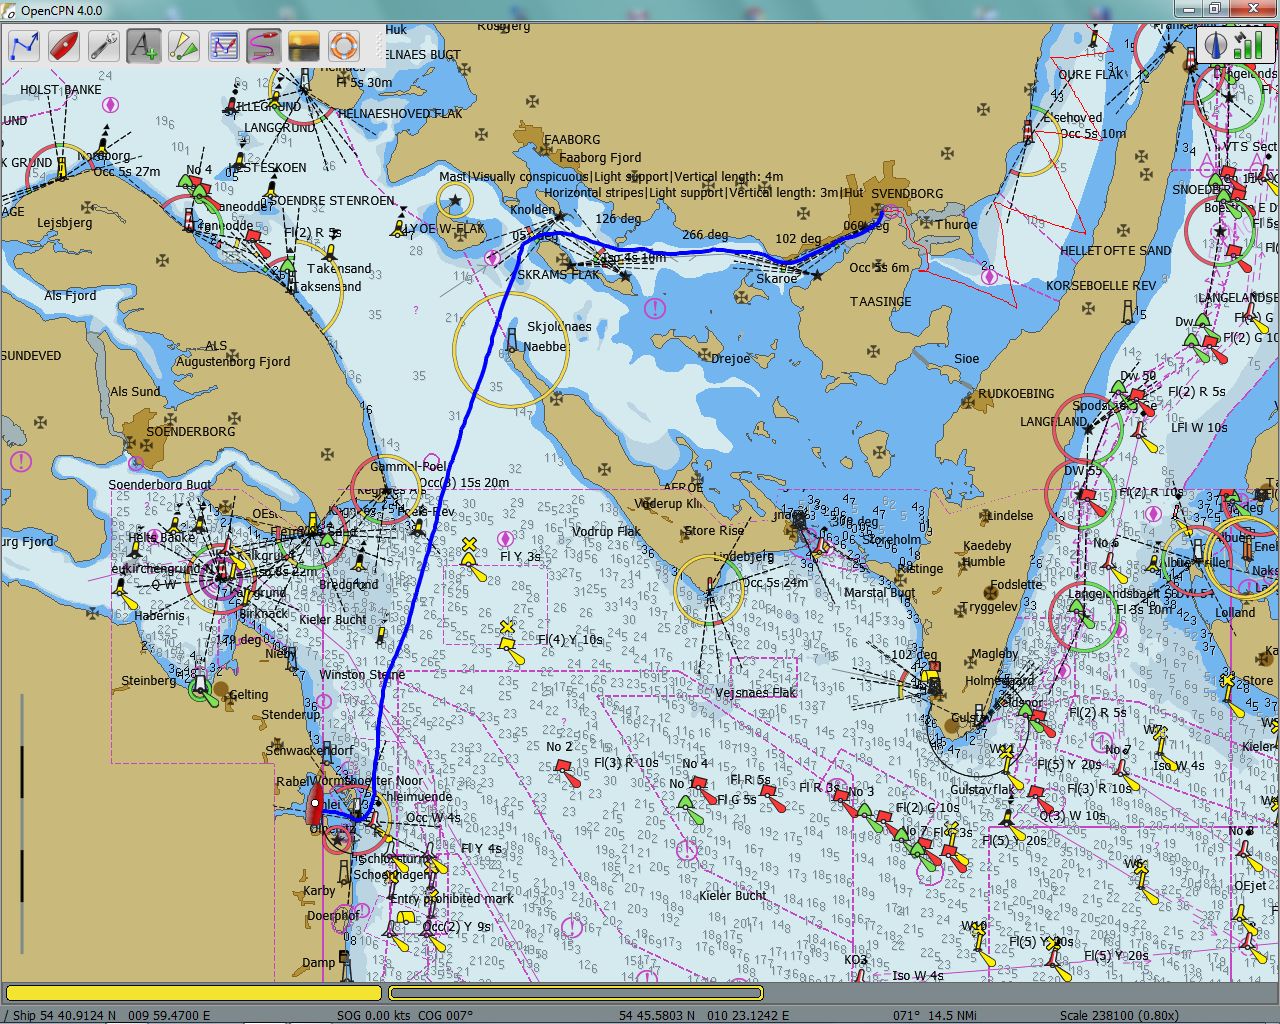
Task: Change color scheme sunset icon
Action: [304, 46]
